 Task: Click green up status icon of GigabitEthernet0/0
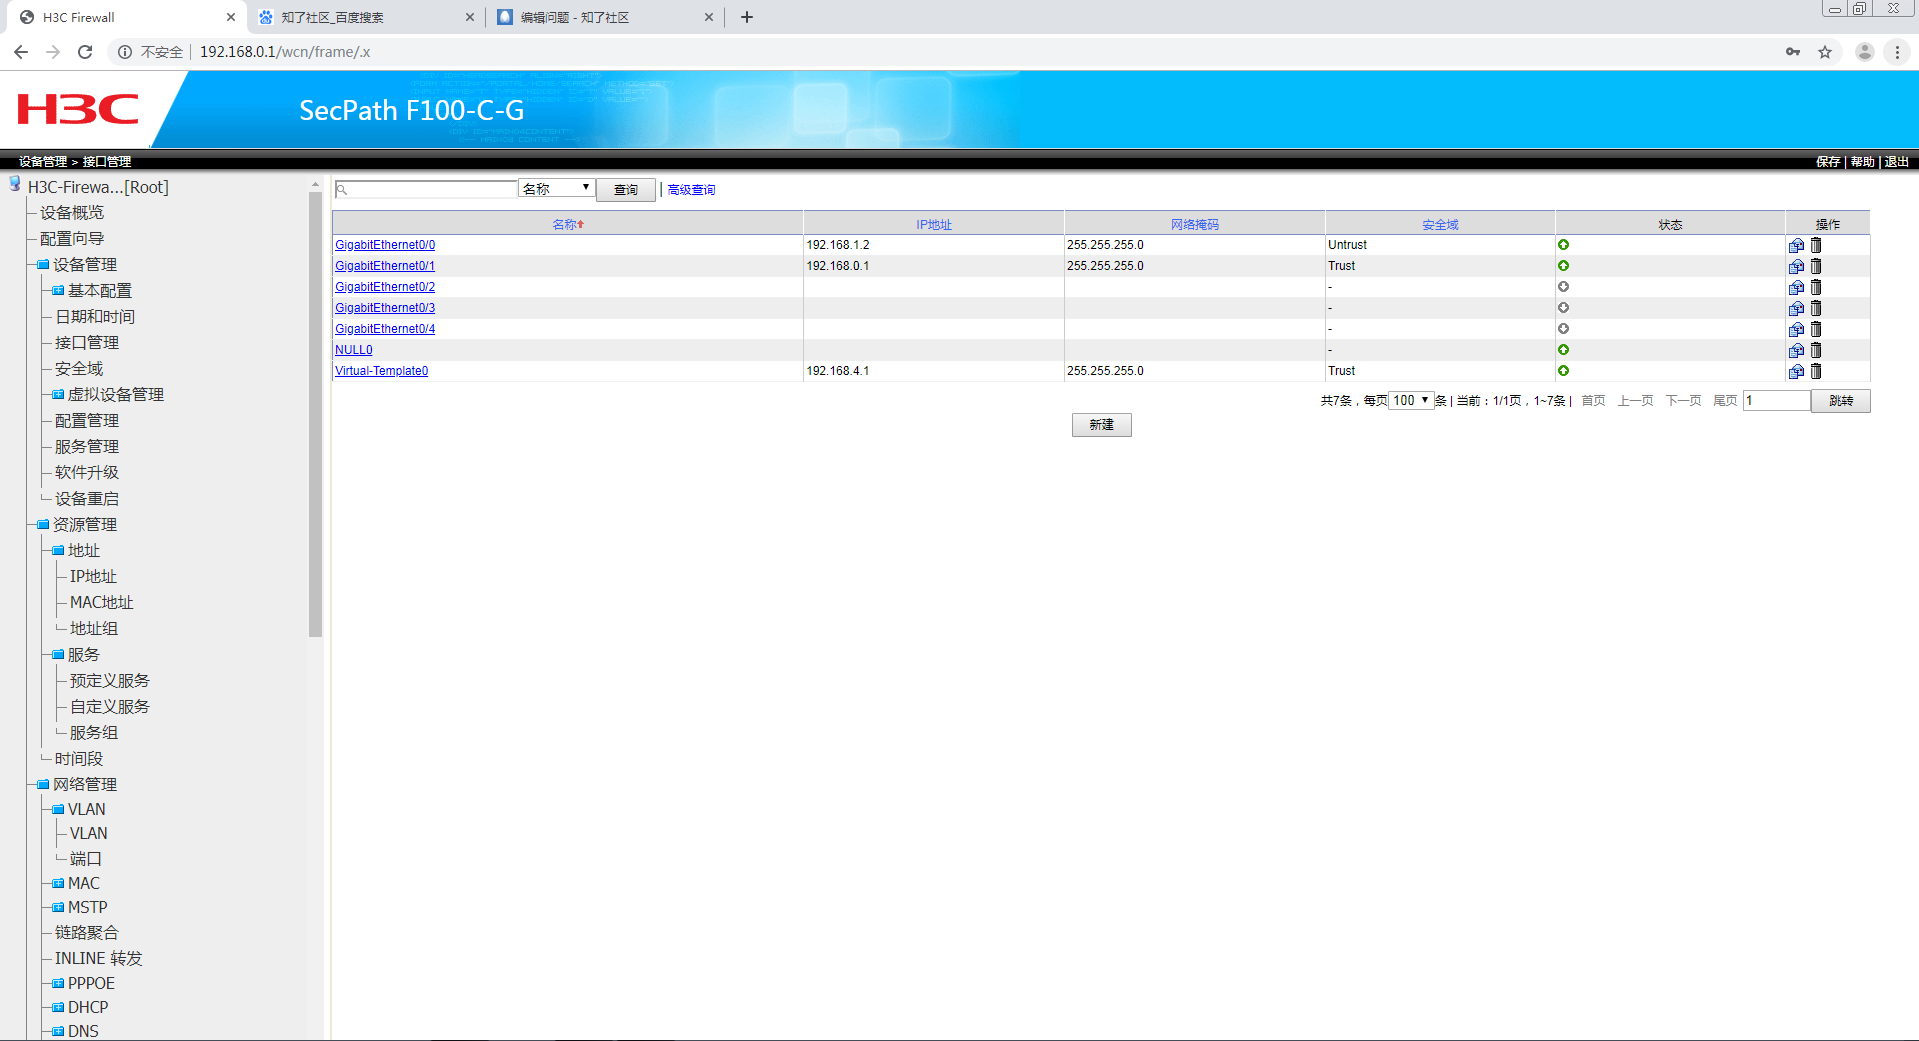[x=1563, y=245]
